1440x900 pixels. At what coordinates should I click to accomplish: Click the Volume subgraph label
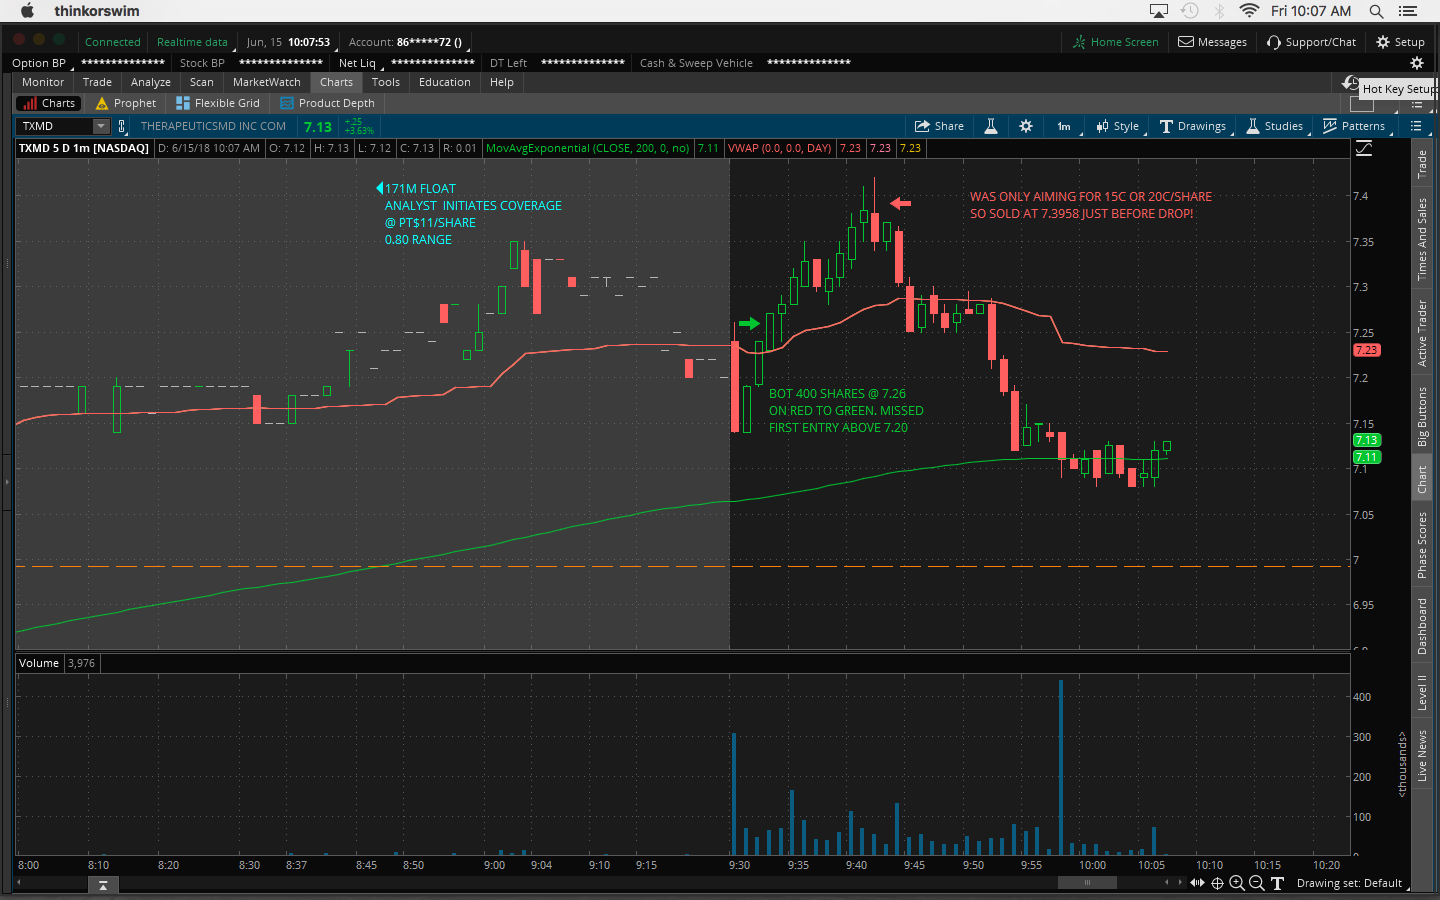tap(39, 663)
